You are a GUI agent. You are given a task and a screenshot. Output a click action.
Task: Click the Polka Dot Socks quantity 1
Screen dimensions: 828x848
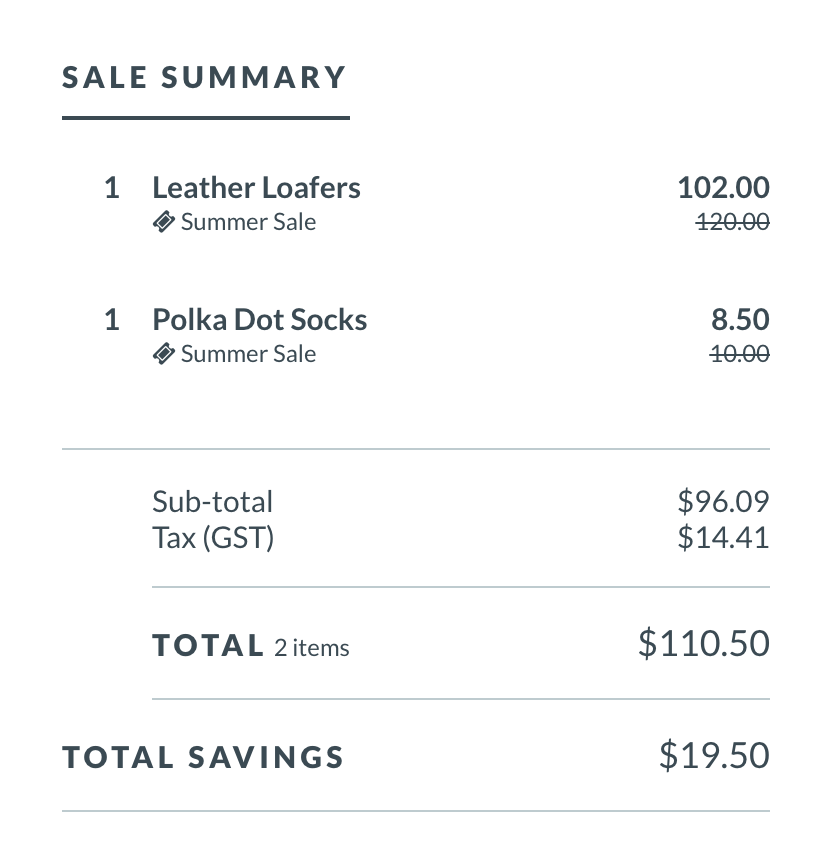click(111, 320)
